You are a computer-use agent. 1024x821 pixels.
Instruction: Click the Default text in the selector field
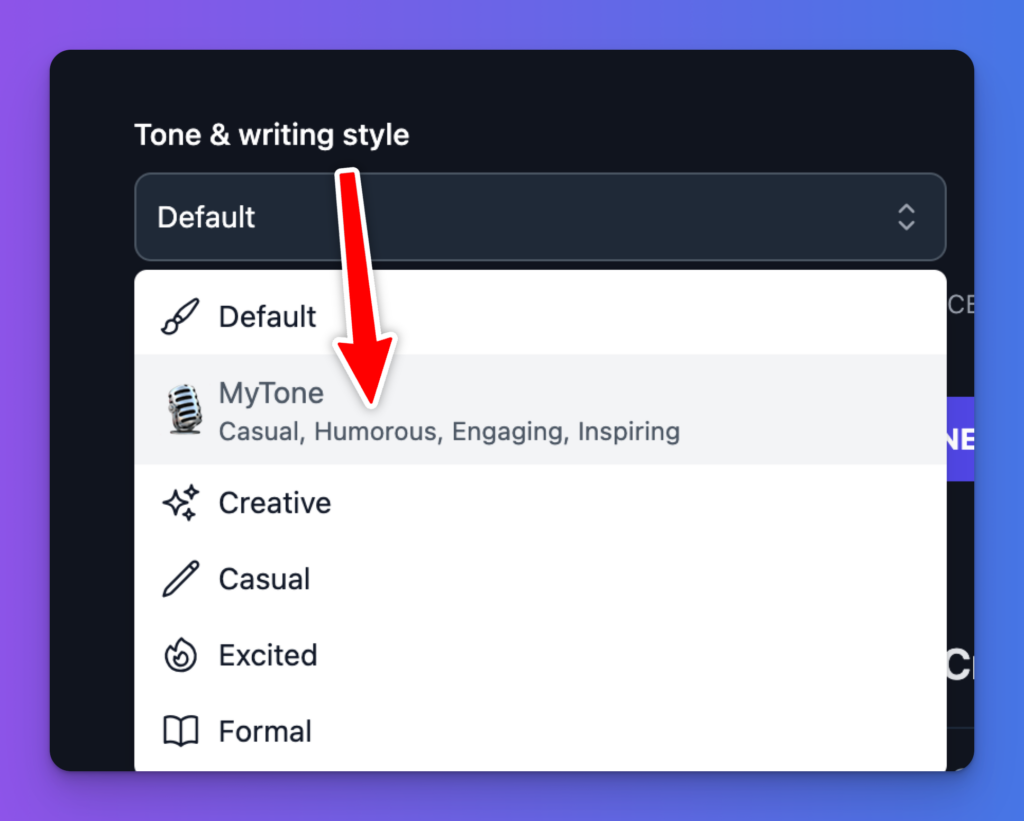[206, 217]
